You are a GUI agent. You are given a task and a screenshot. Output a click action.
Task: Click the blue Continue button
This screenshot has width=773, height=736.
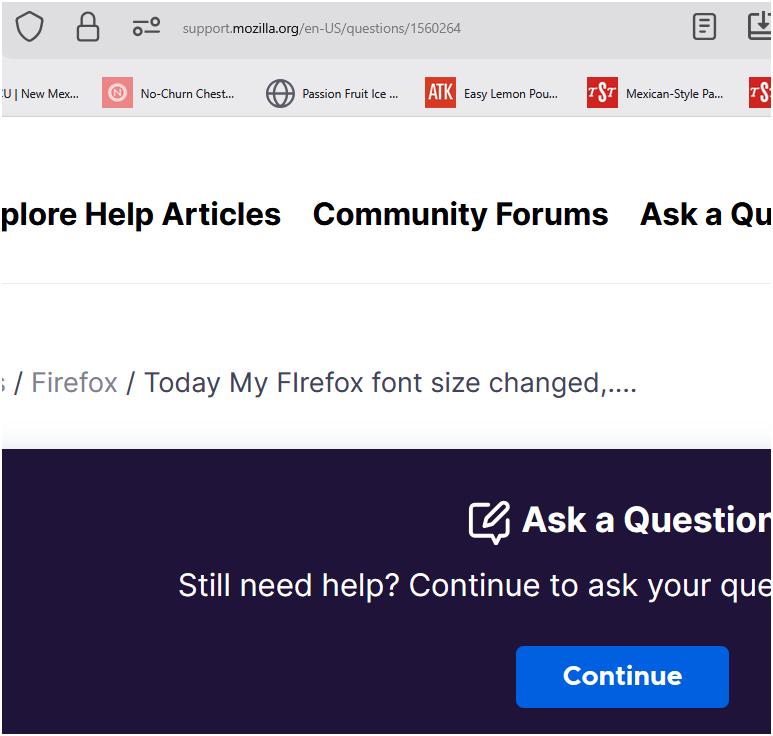pos(622,676)
